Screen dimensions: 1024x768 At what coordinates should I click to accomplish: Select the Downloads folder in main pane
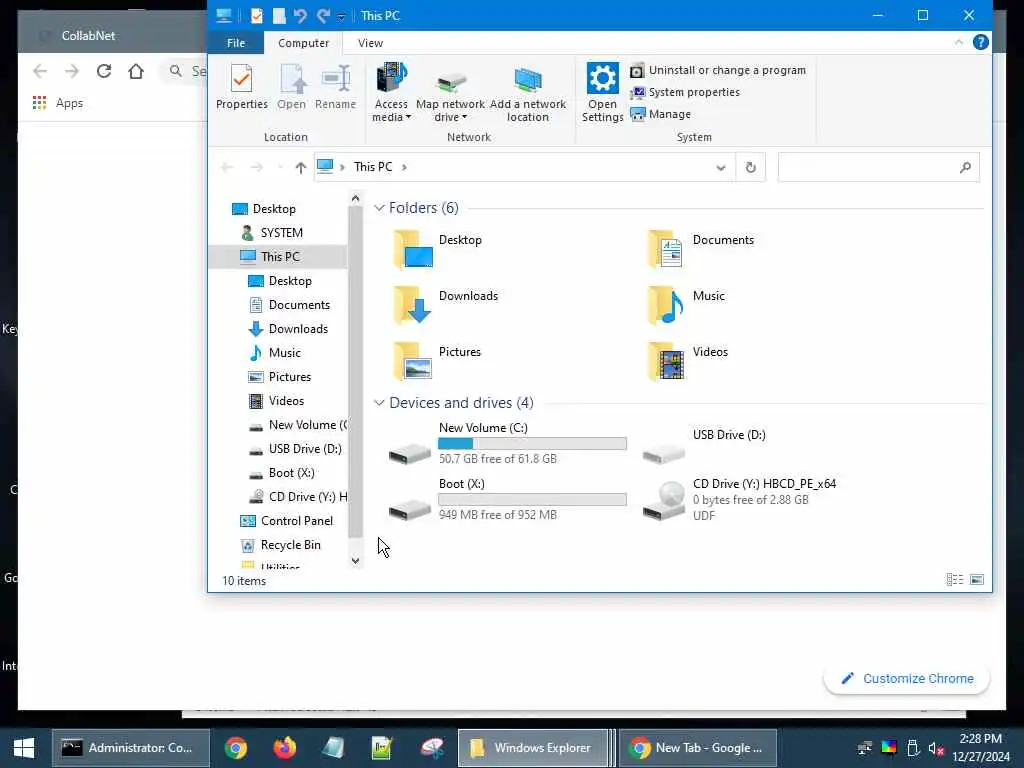(445, 305)
